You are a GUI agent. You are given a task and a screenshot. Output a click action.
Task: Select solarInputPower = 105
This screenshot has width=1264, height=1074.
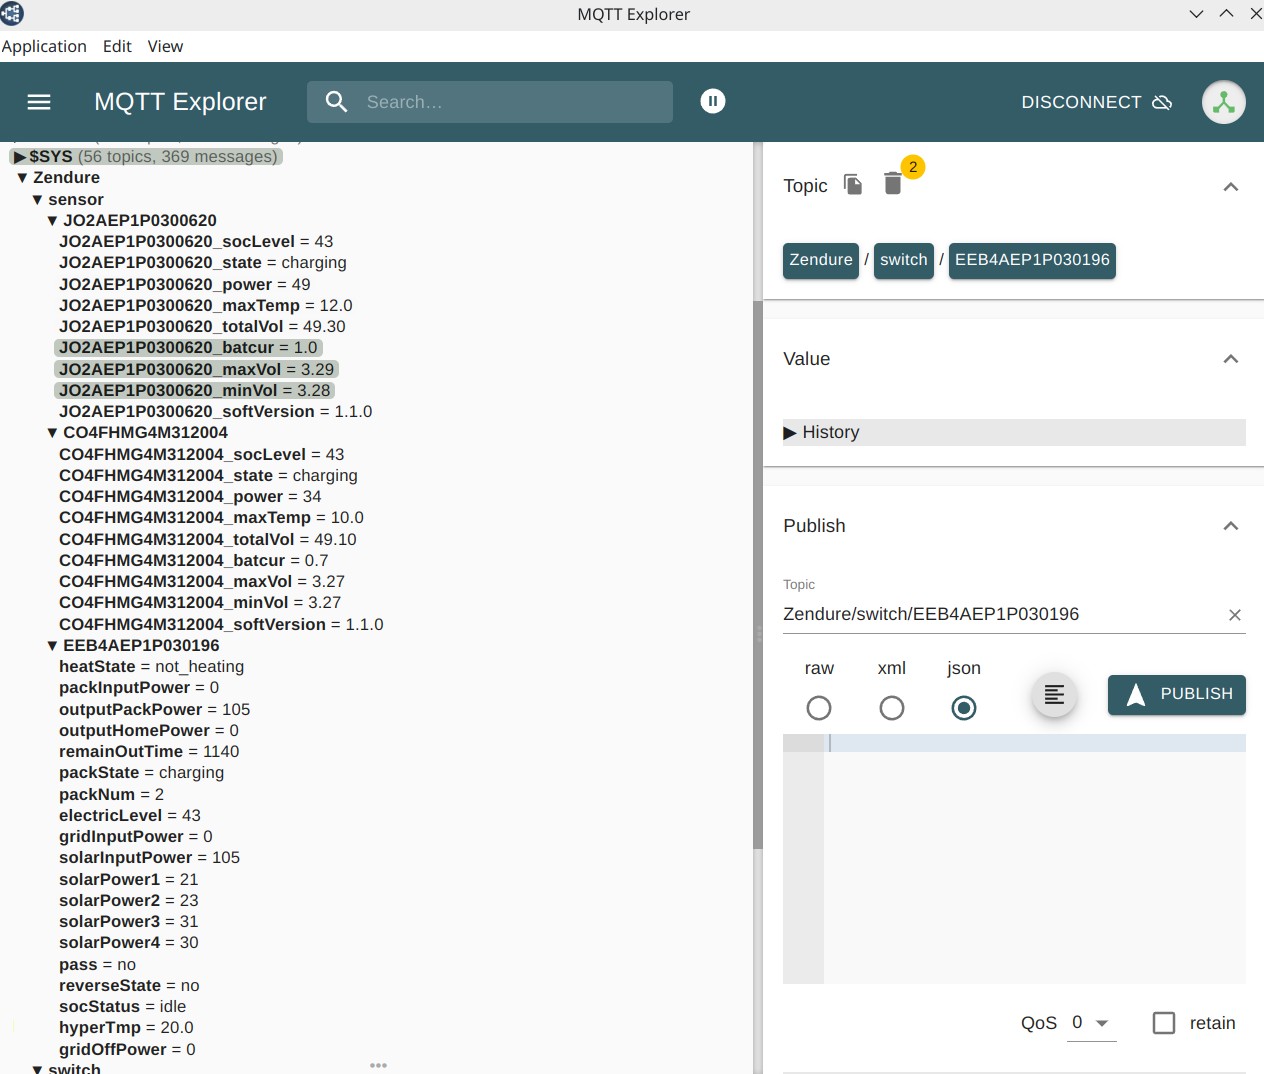click(x=149, y=858)
